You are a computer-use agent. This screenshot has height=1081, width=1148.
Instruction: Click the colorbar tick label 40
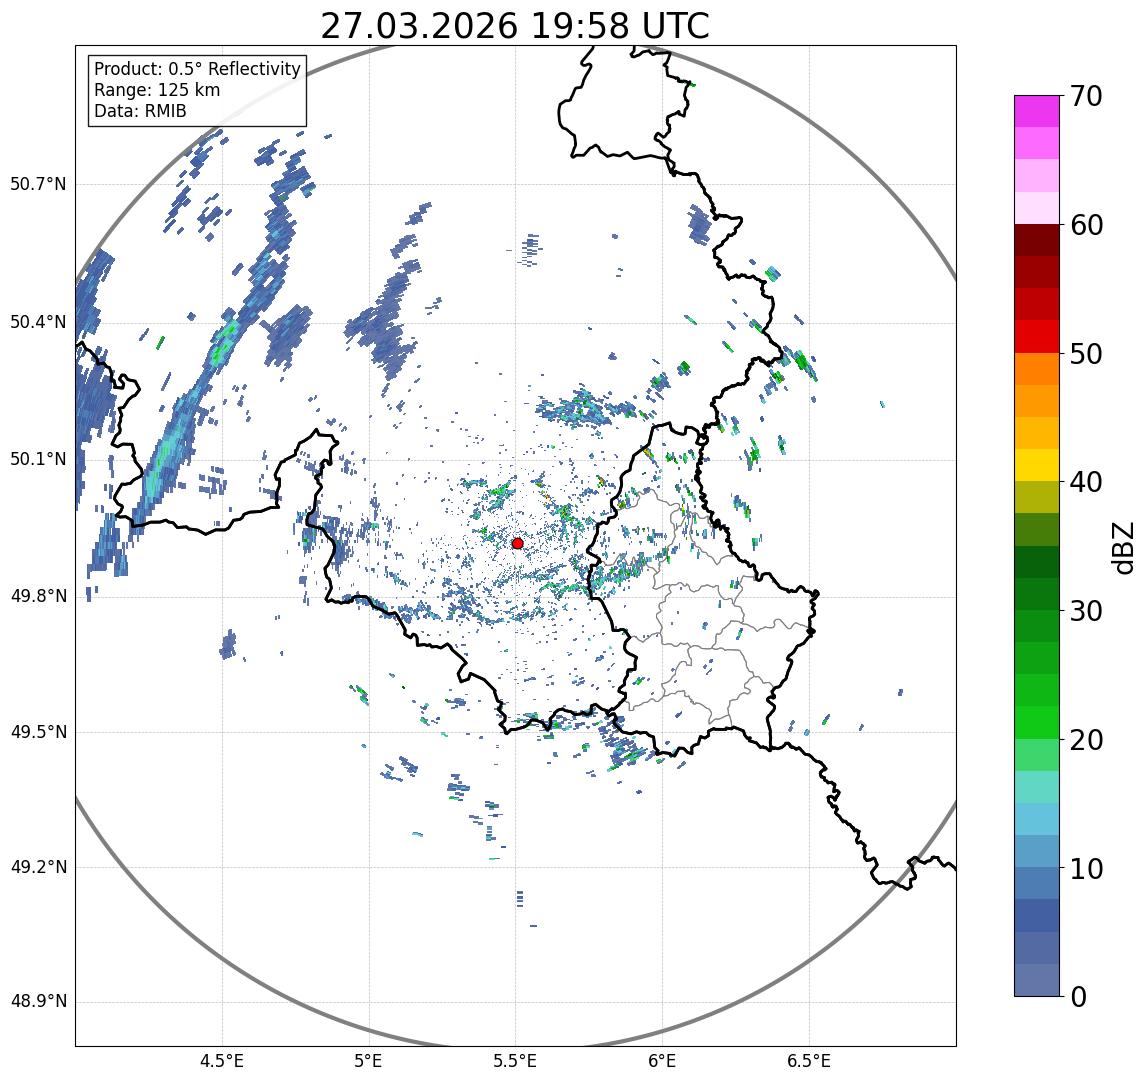pos(1086,483)
